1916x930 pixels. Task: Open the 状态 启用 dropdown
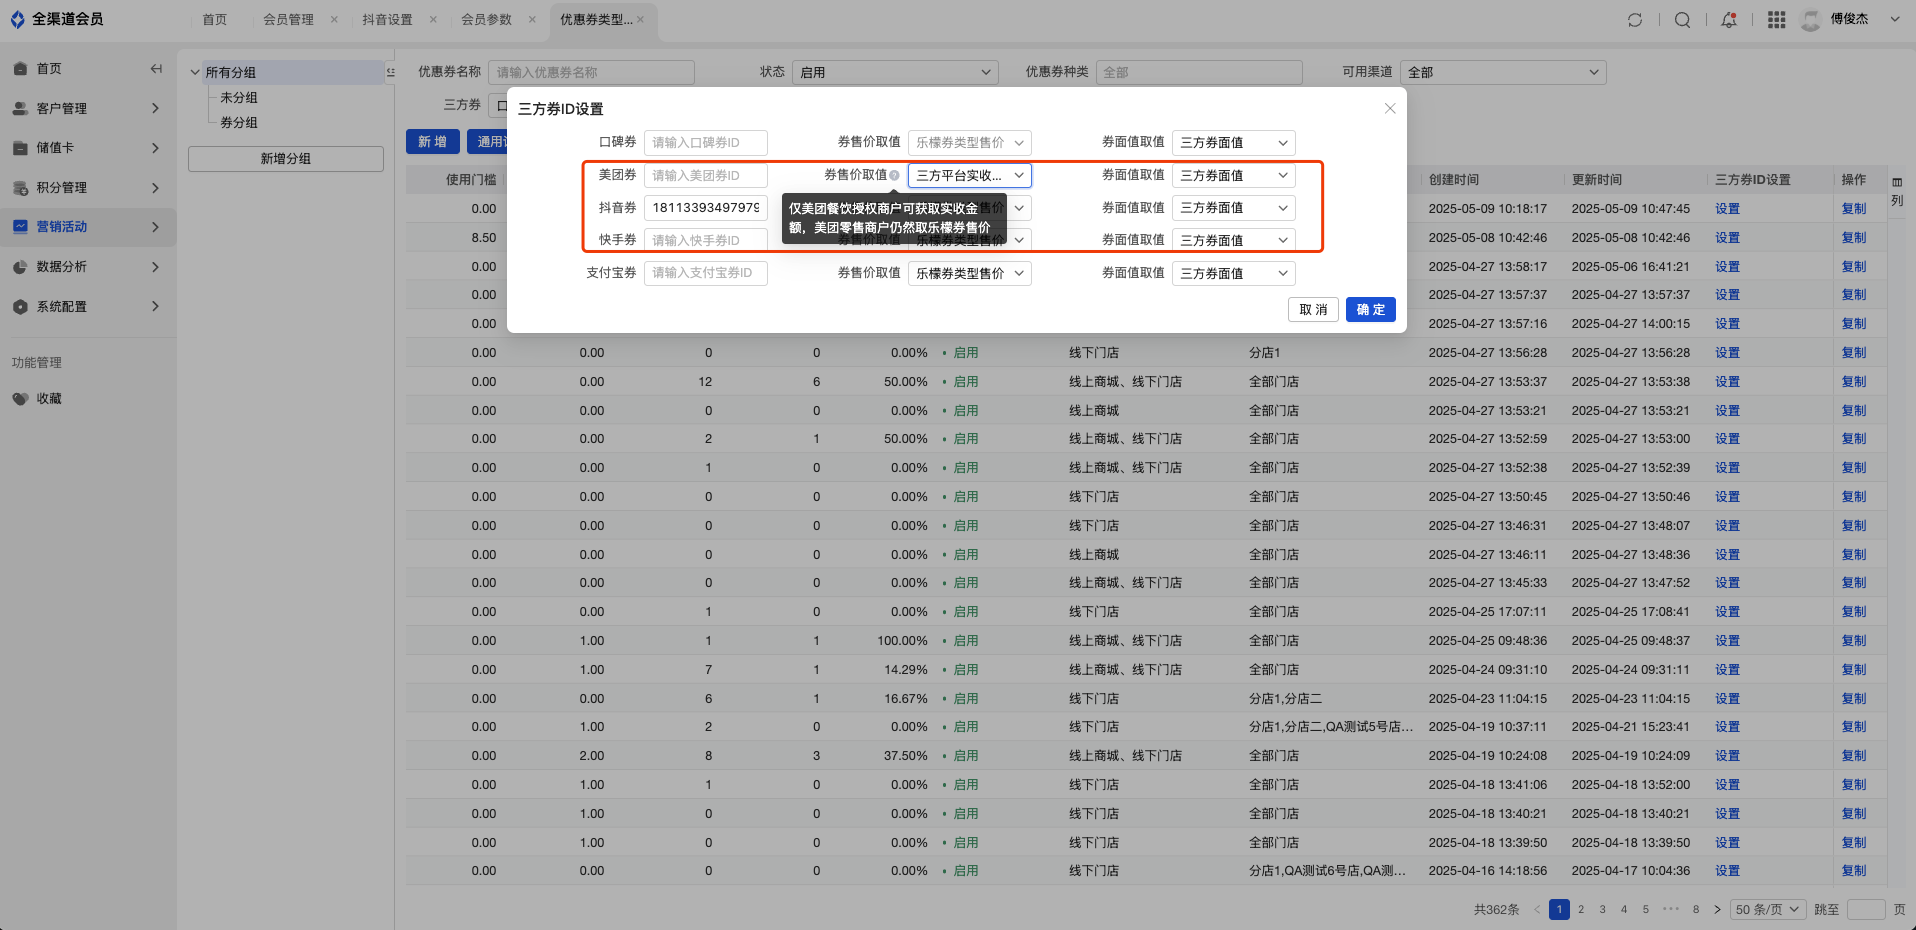click(x=895, y=72)
